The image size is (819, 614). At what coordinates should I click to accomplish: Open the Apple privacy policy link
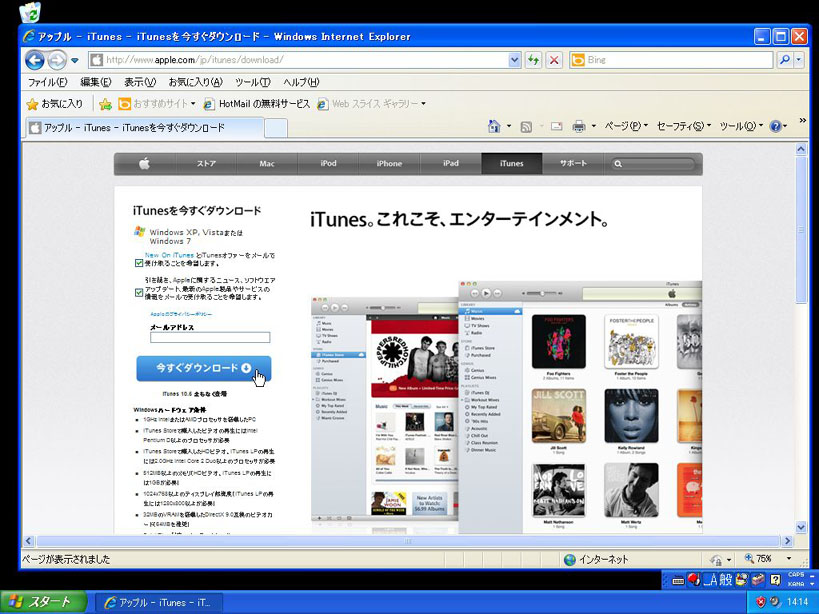tap(181, 314)
